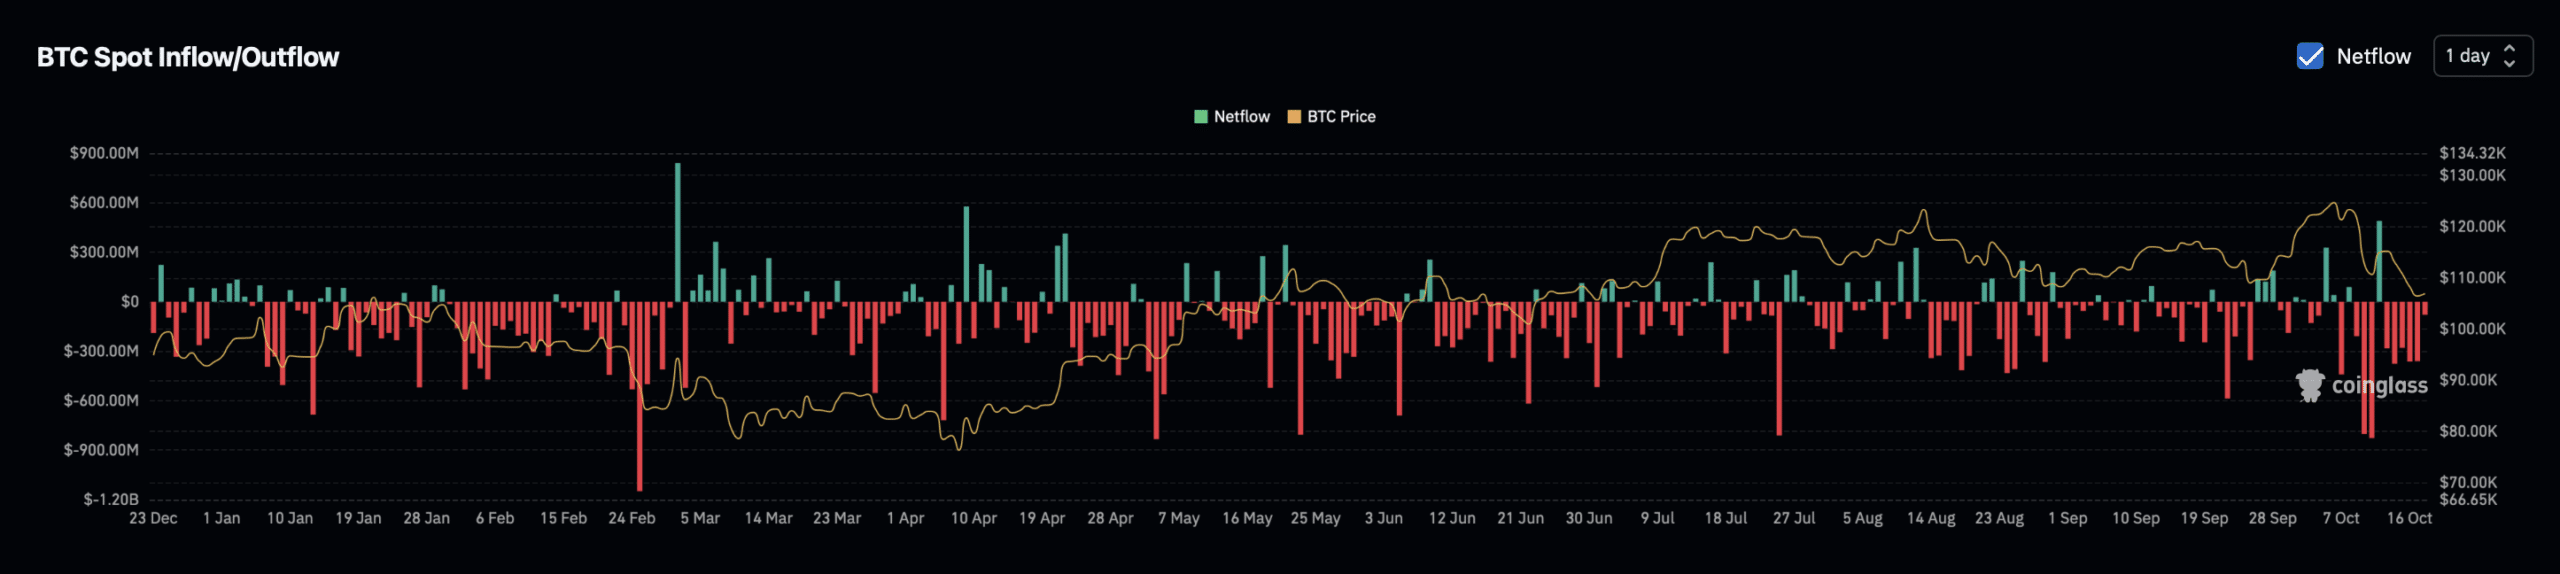Click the 23 Dec date label on x-axis
The height and width of the screenshot is (574, 2560).
point(153,518)
